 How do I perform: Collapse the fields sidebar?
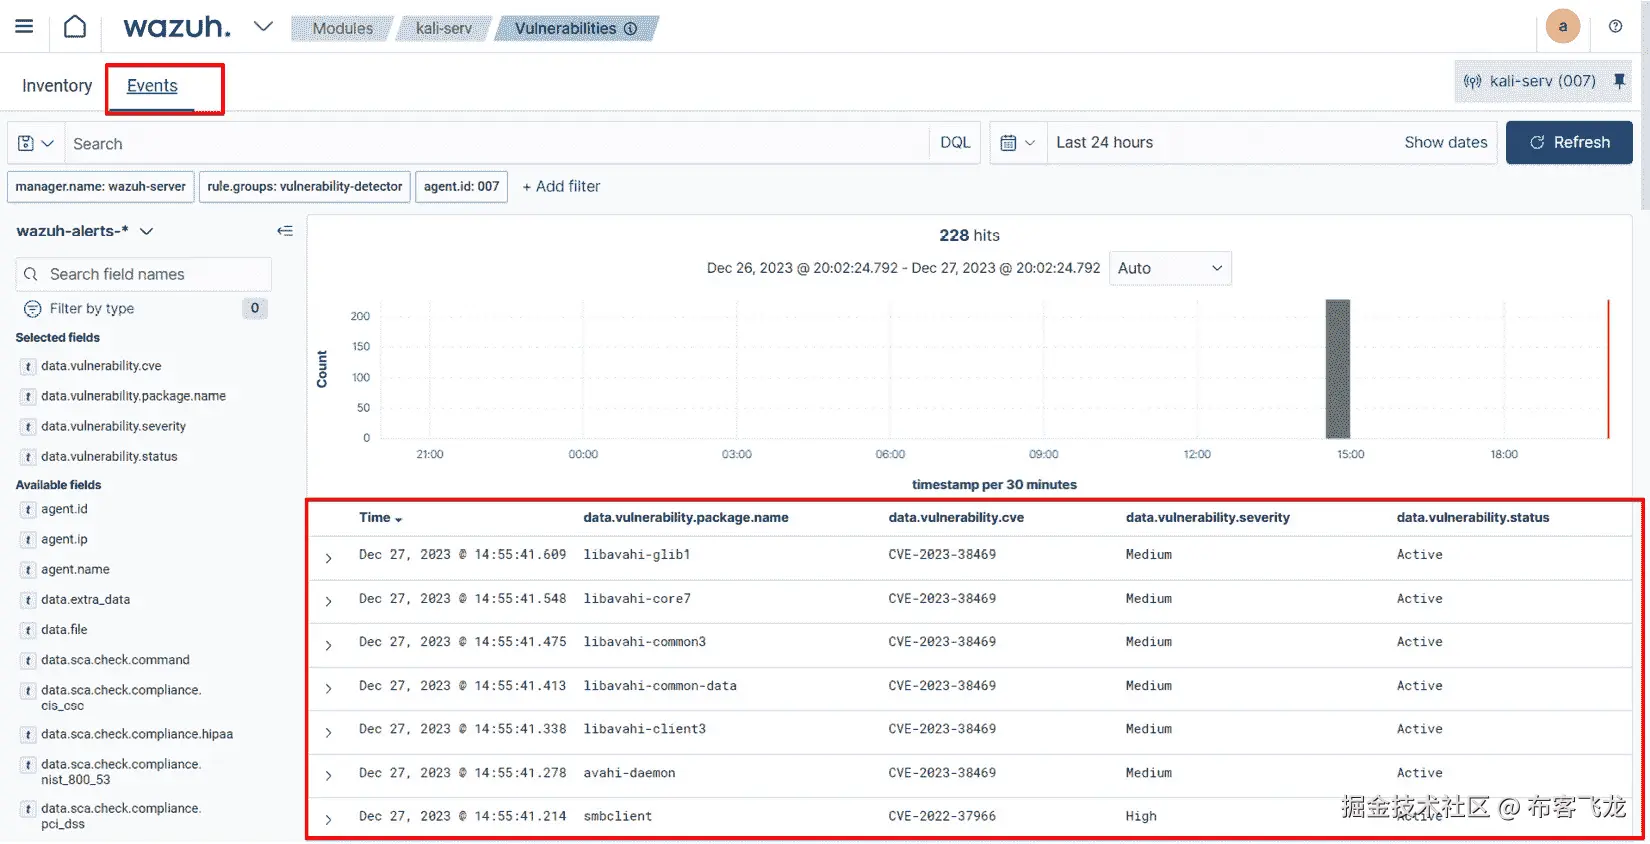285,231
